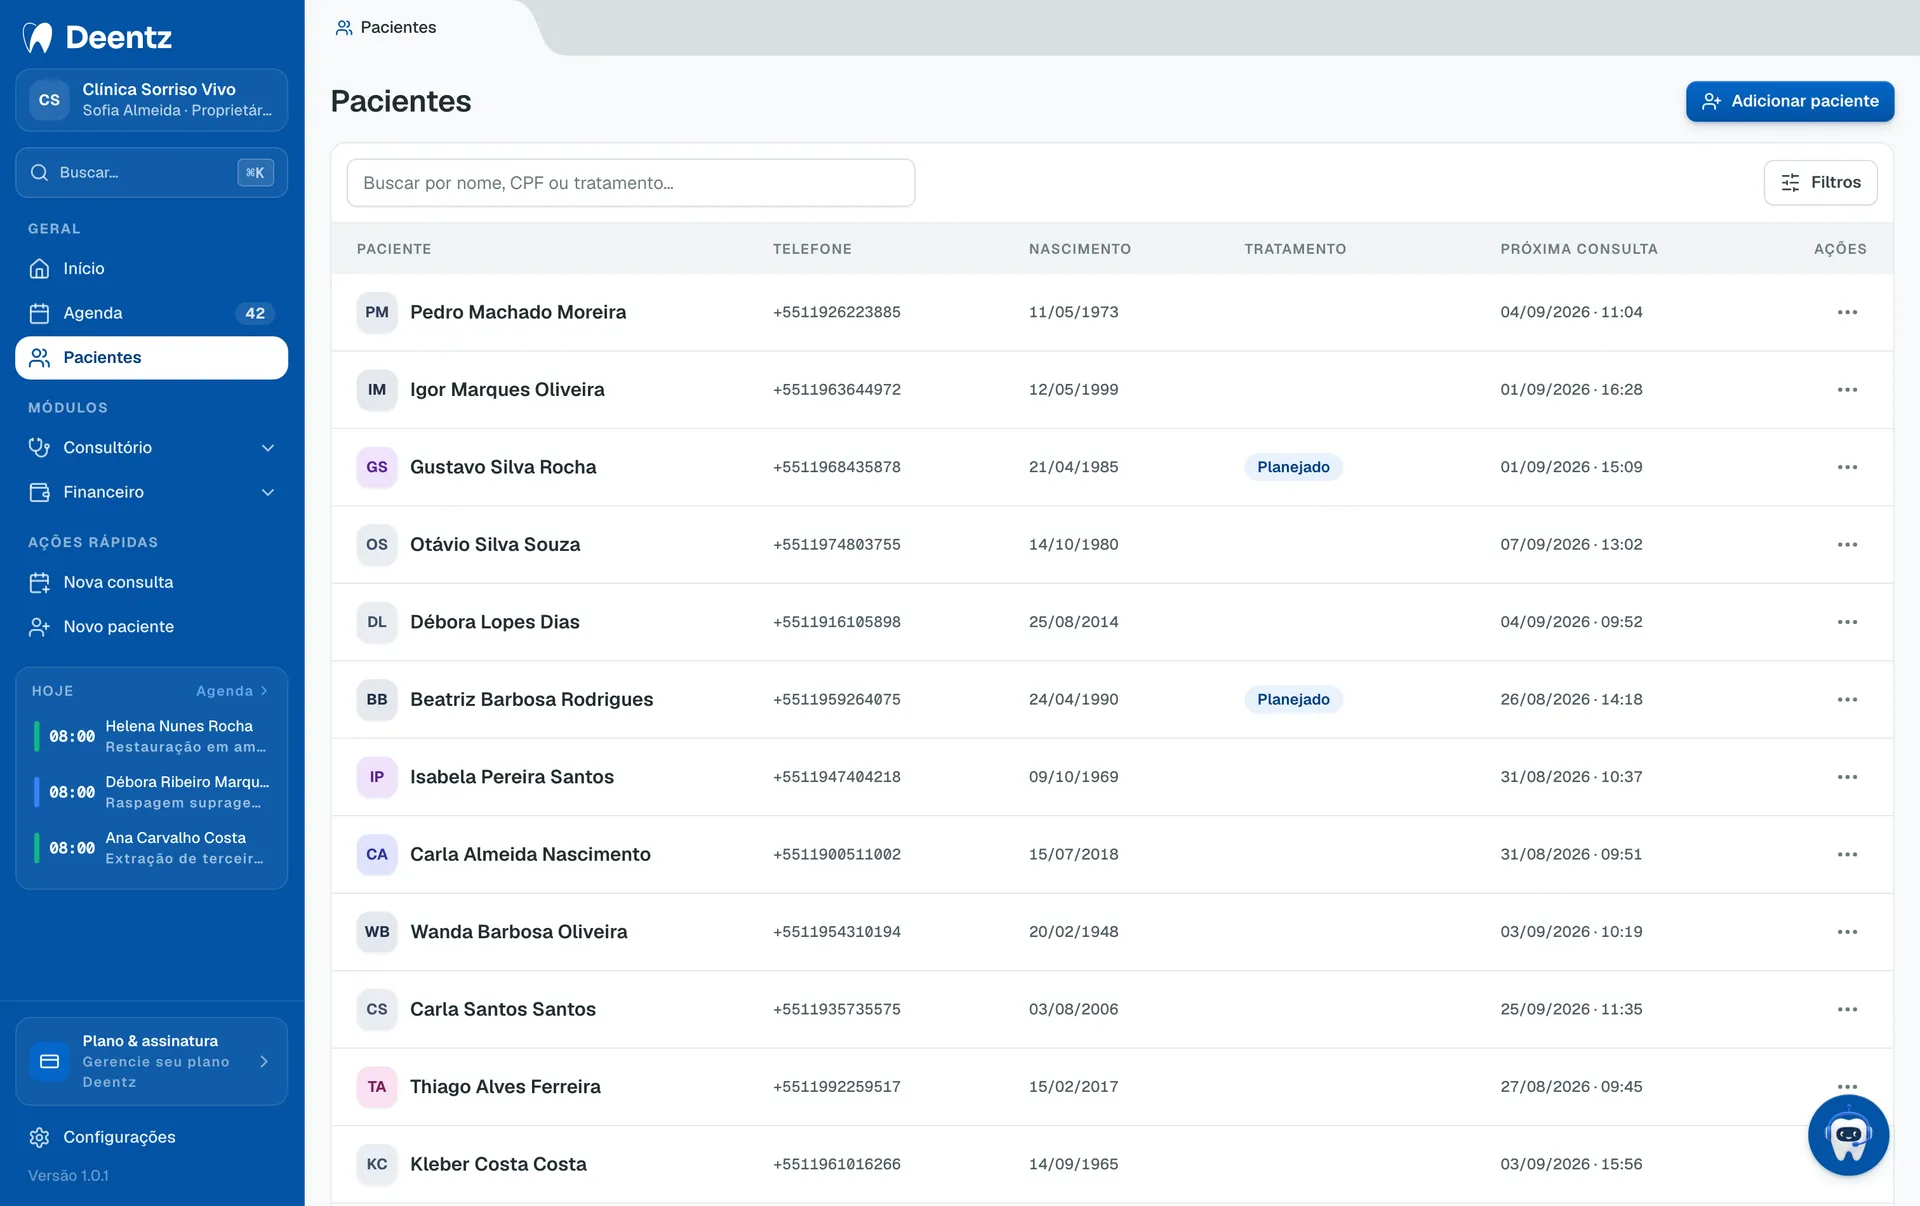Select patient name Kleber Costa Costa
Viewport: 1920px width, 1206px height.
point(498,1164)
